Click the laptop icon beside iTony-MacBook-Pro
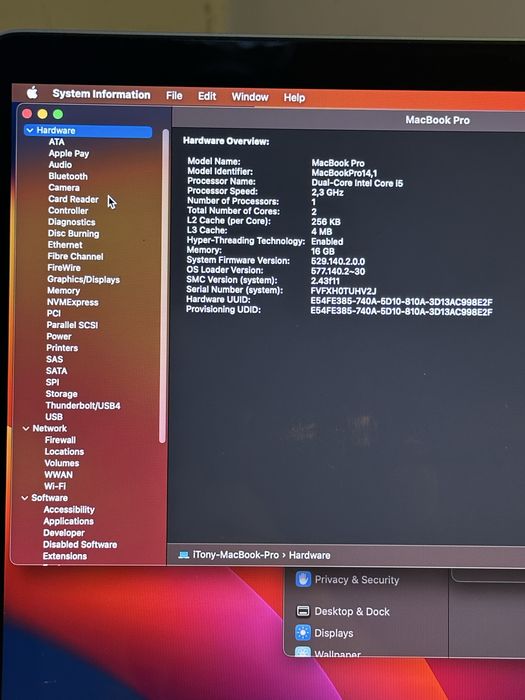Image resolution: width=525 pixels, height=700 pixels. coord(183,555)
